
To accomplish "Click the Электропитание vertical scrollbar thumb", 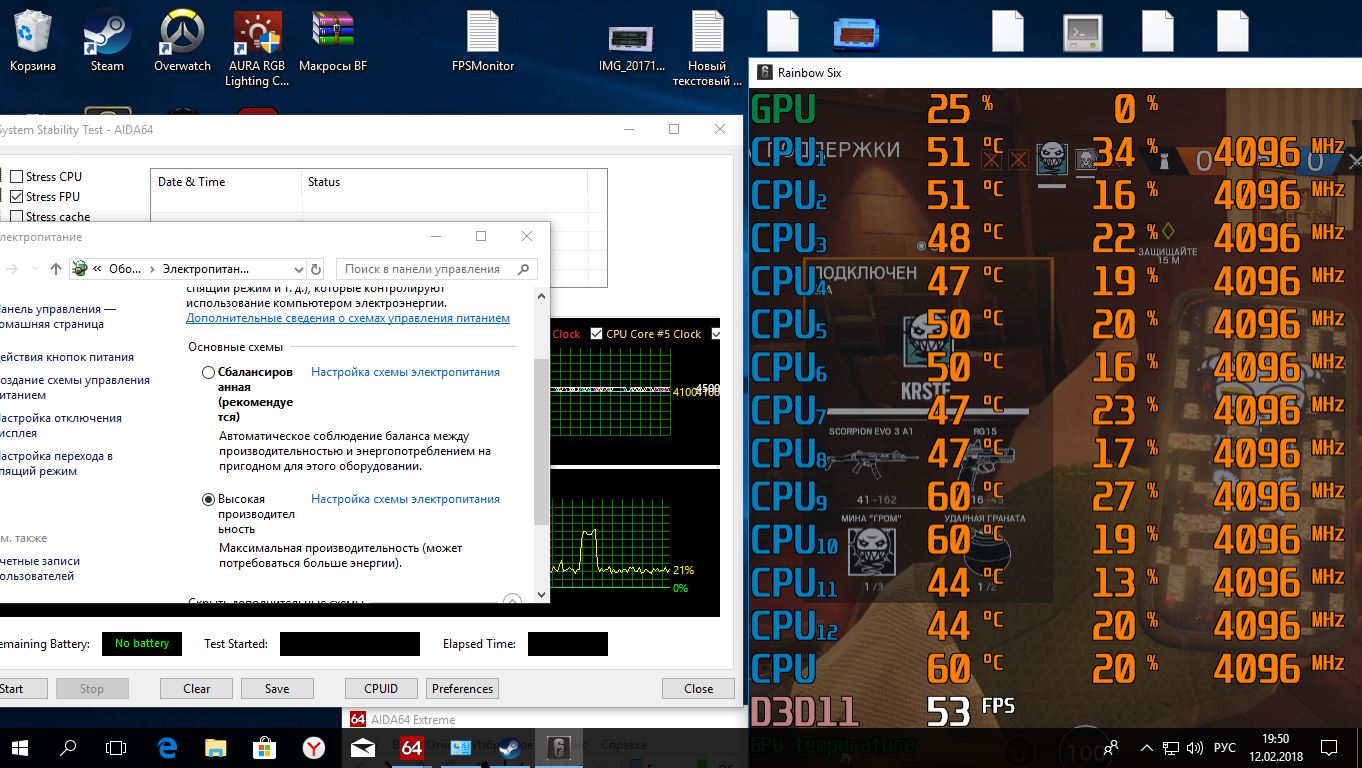I will click(541, 441).
